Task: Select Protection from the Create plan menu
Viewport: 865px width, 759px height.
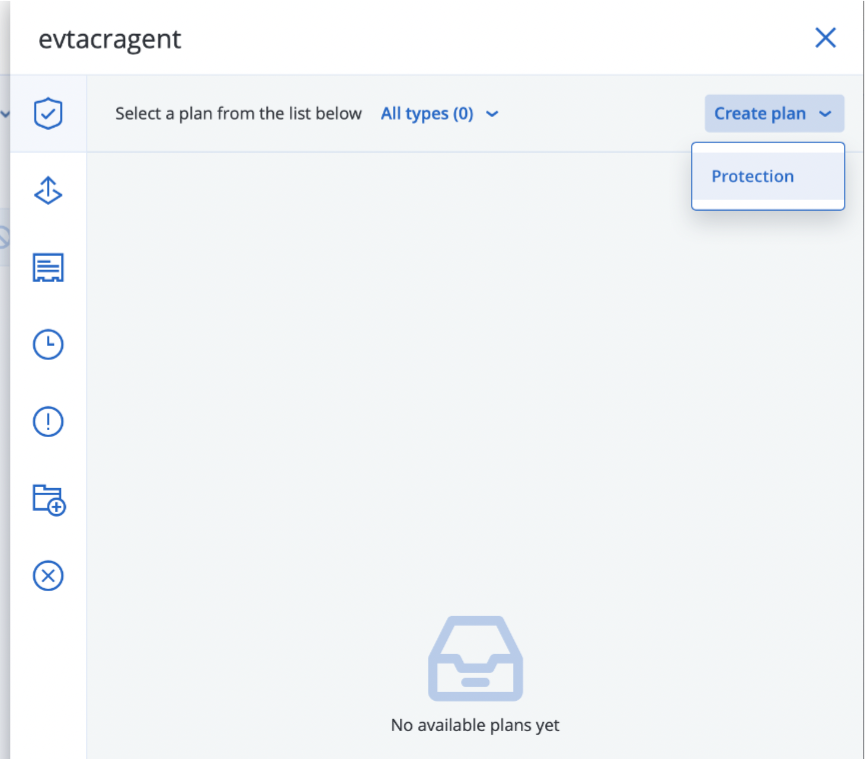Action: point(753,177)
